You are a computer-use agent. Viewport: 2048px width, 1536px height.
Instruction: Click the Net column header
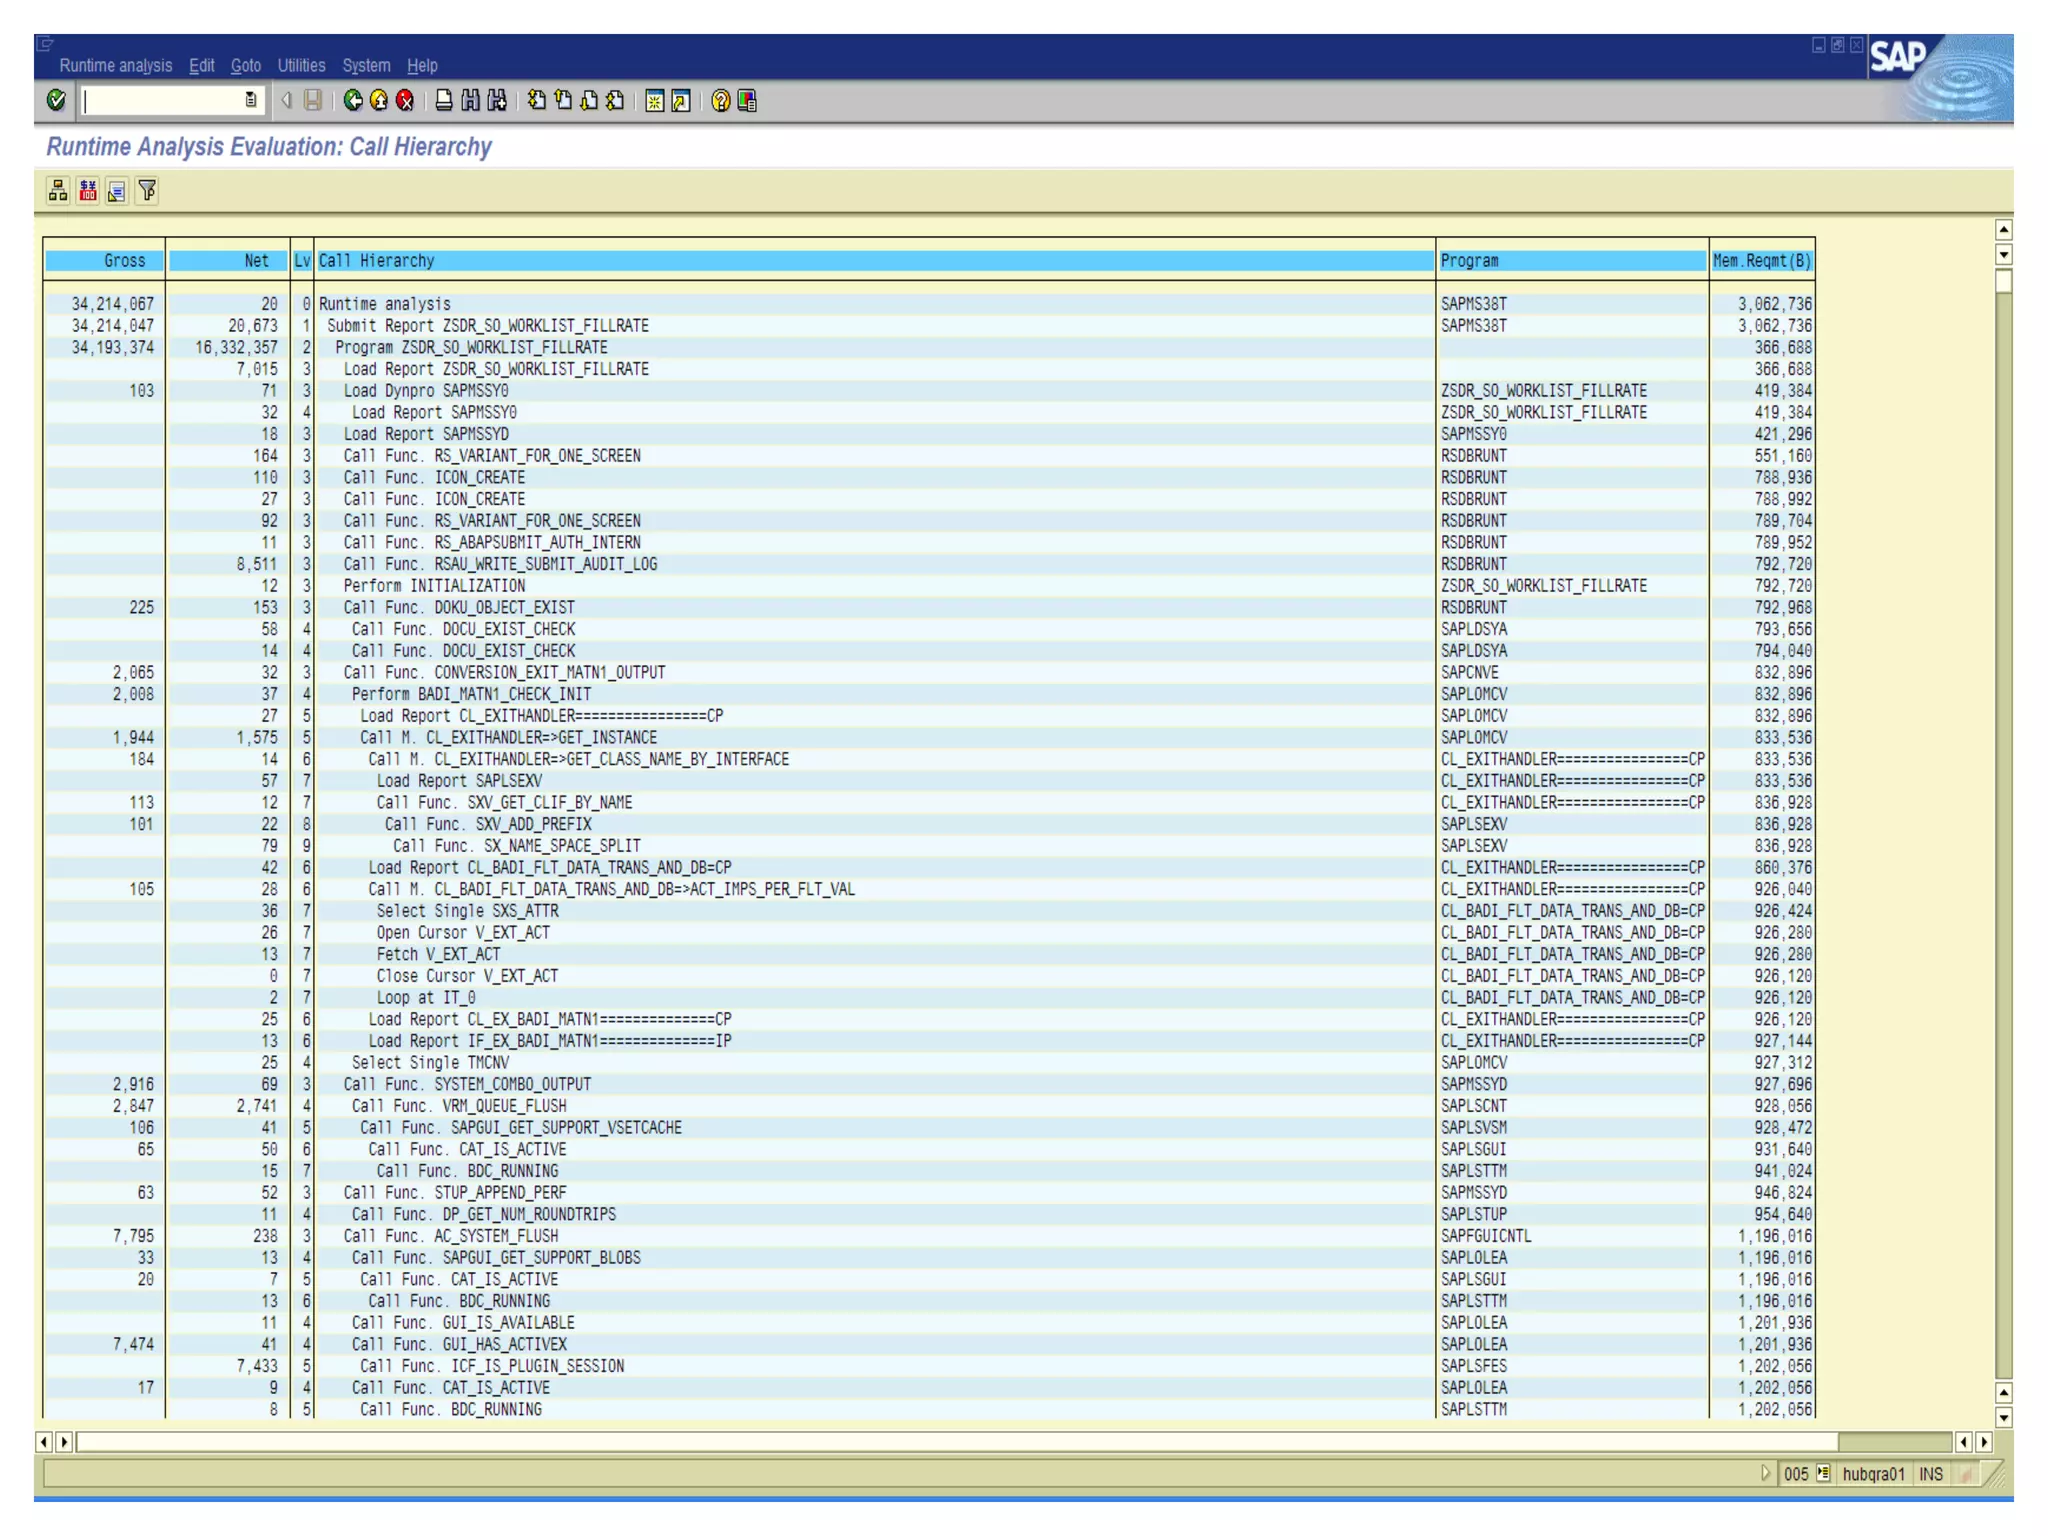tap(228, 261)
